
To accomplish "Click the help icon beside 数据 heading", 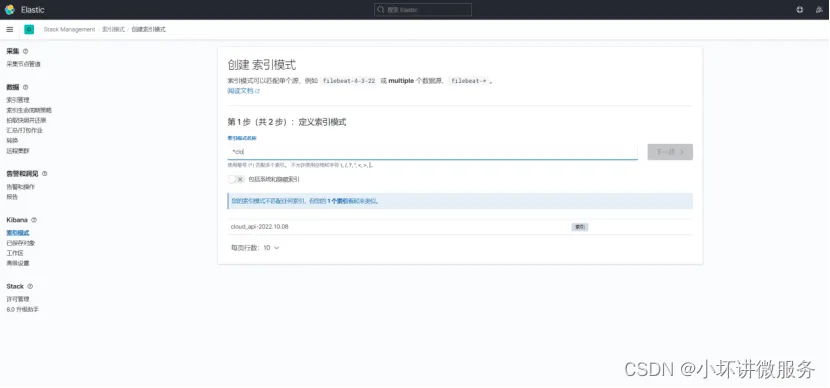I will point(25,87).
